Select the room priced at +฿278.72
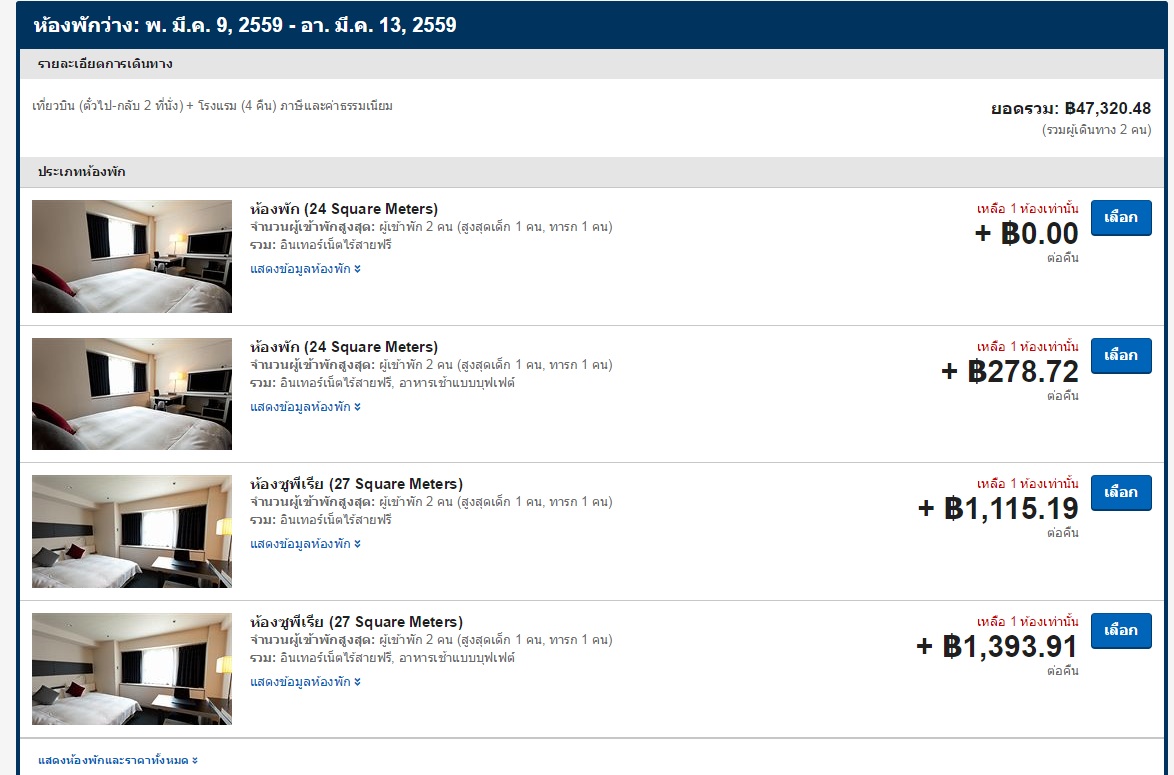 1120,356
